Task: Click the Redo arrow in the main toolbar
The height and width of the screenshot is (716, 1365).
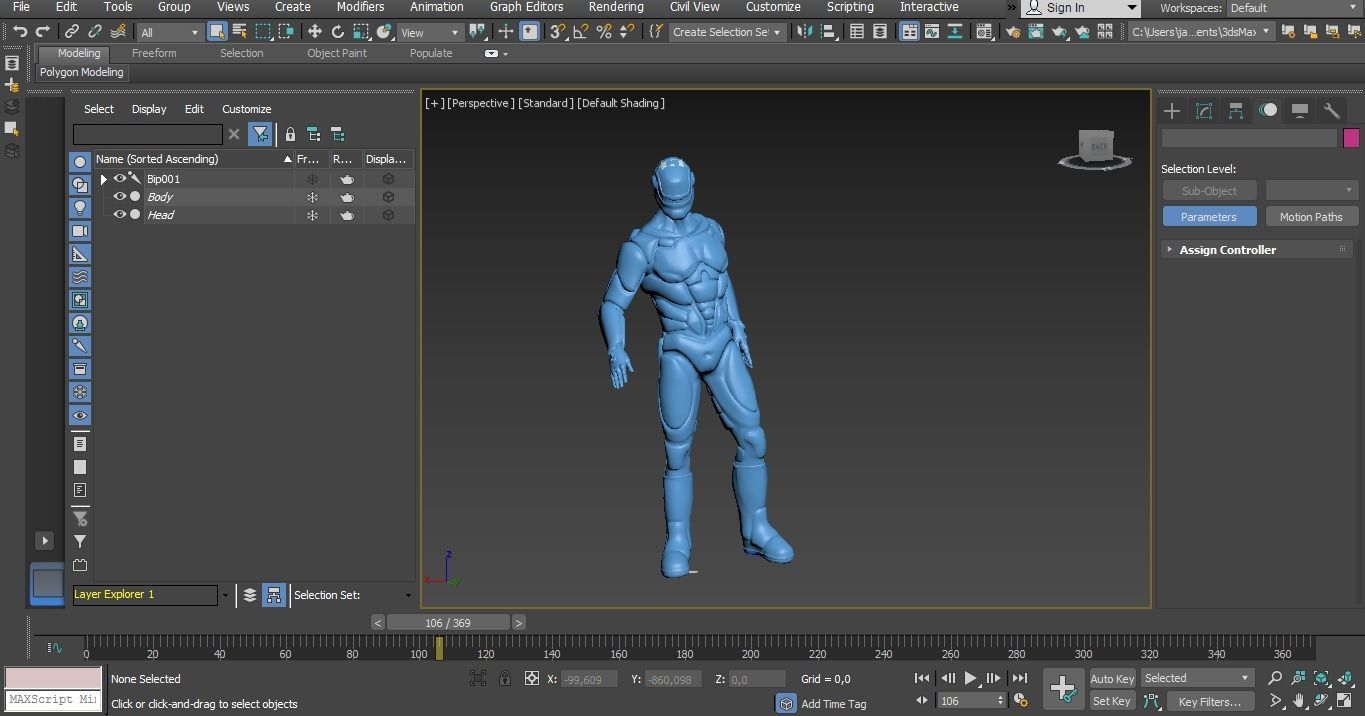Action: (42, 32)
